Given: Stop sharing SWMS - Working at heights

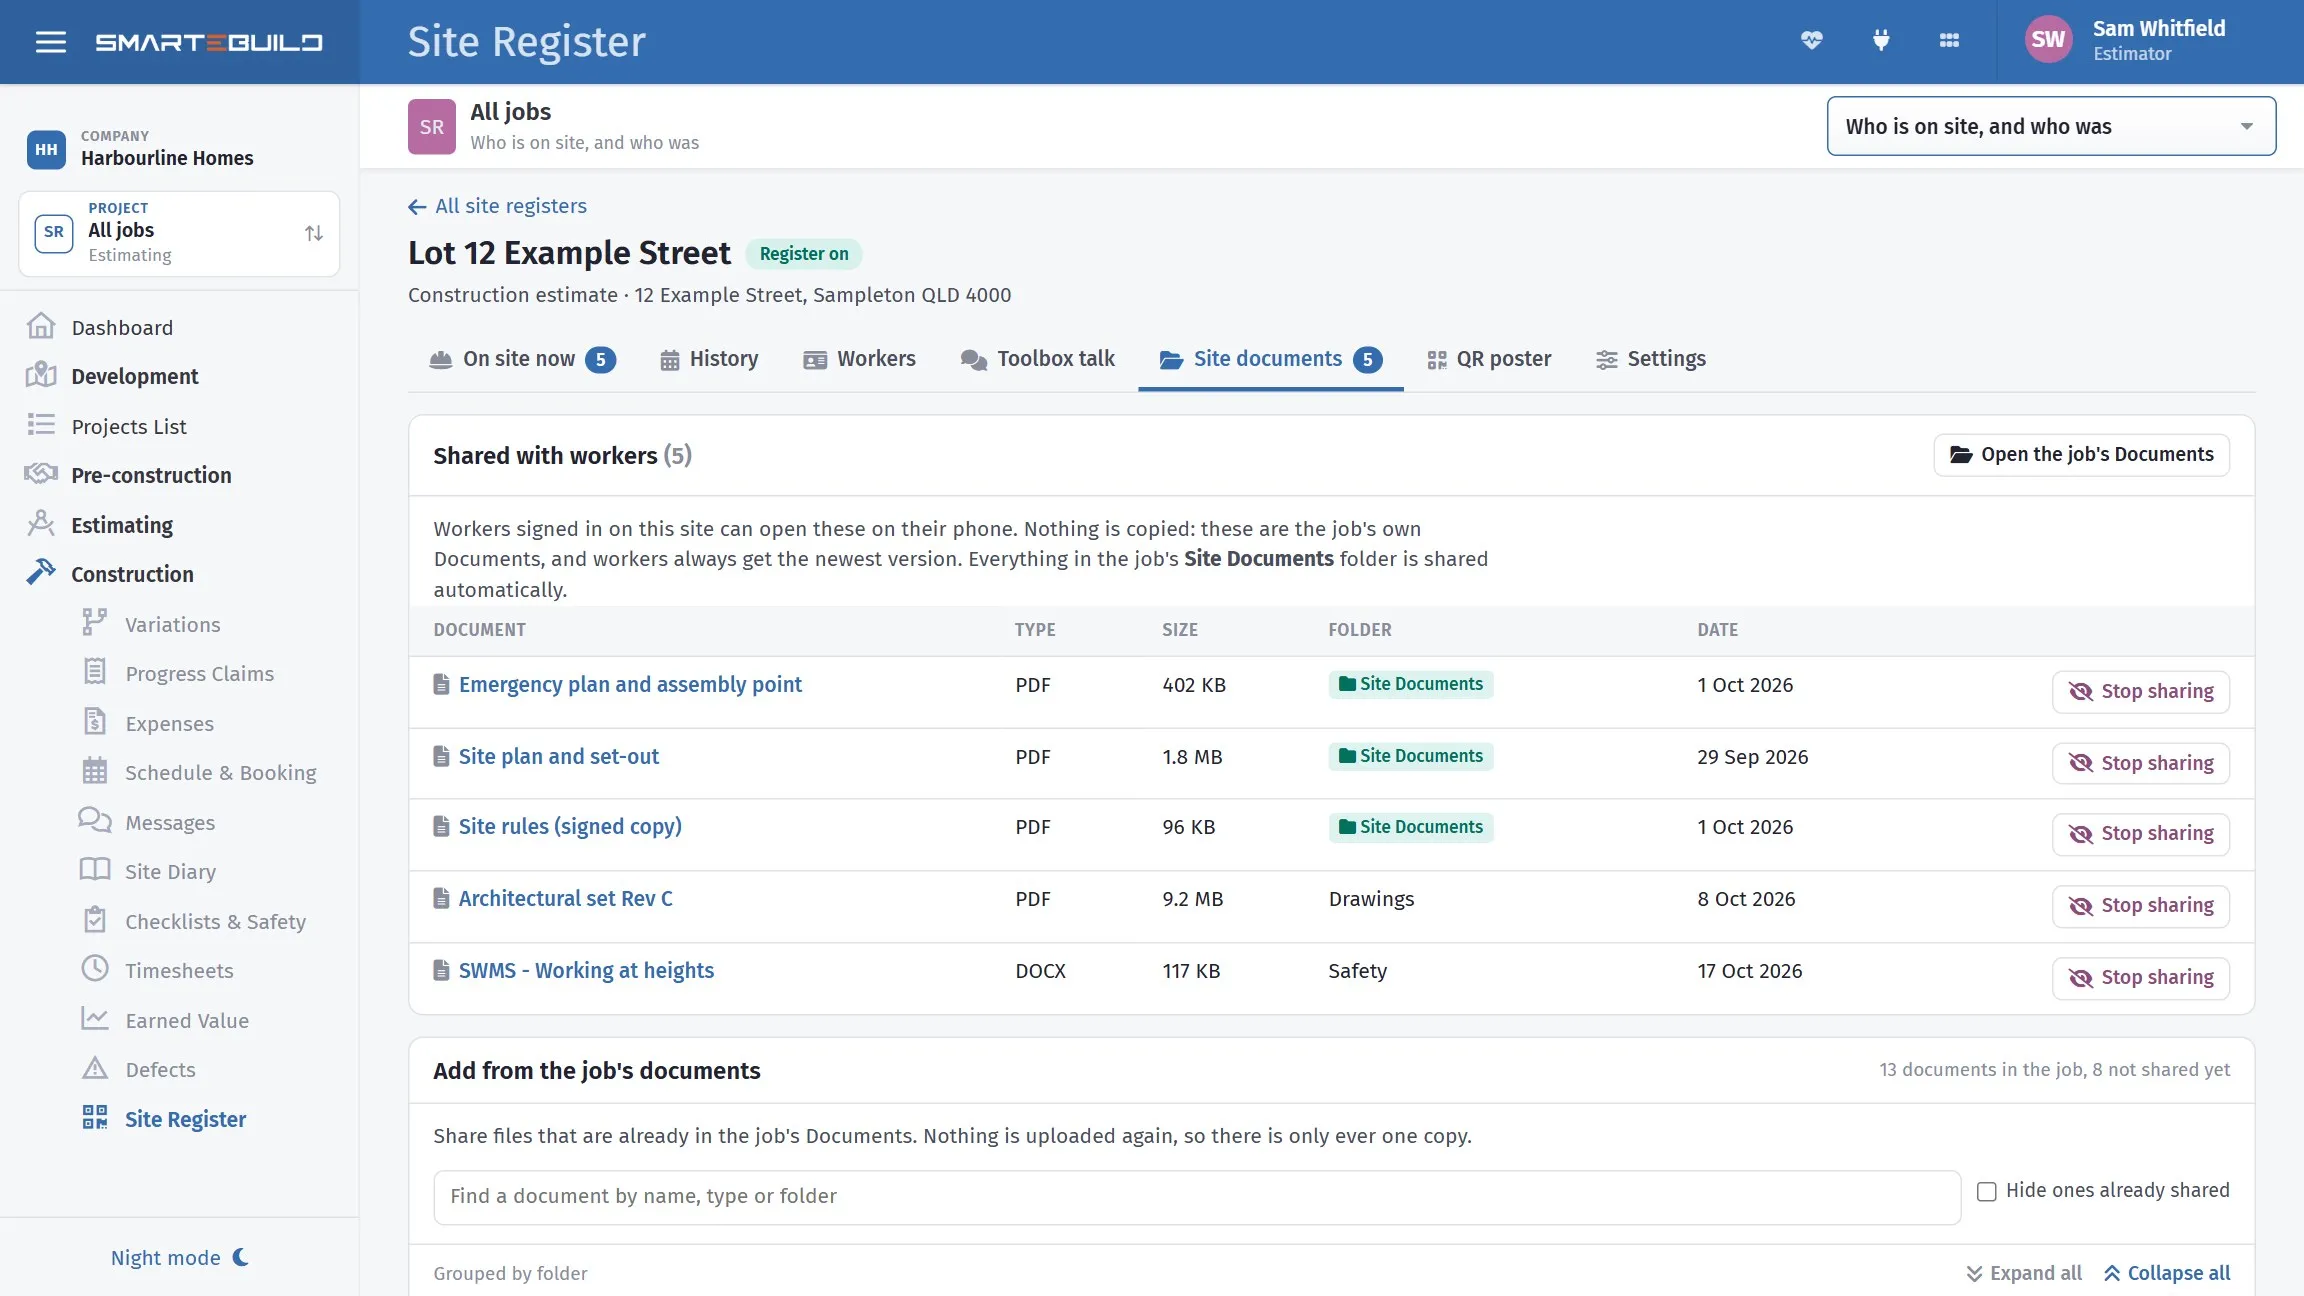Looking at the screenshot, I should [2140, 977].
